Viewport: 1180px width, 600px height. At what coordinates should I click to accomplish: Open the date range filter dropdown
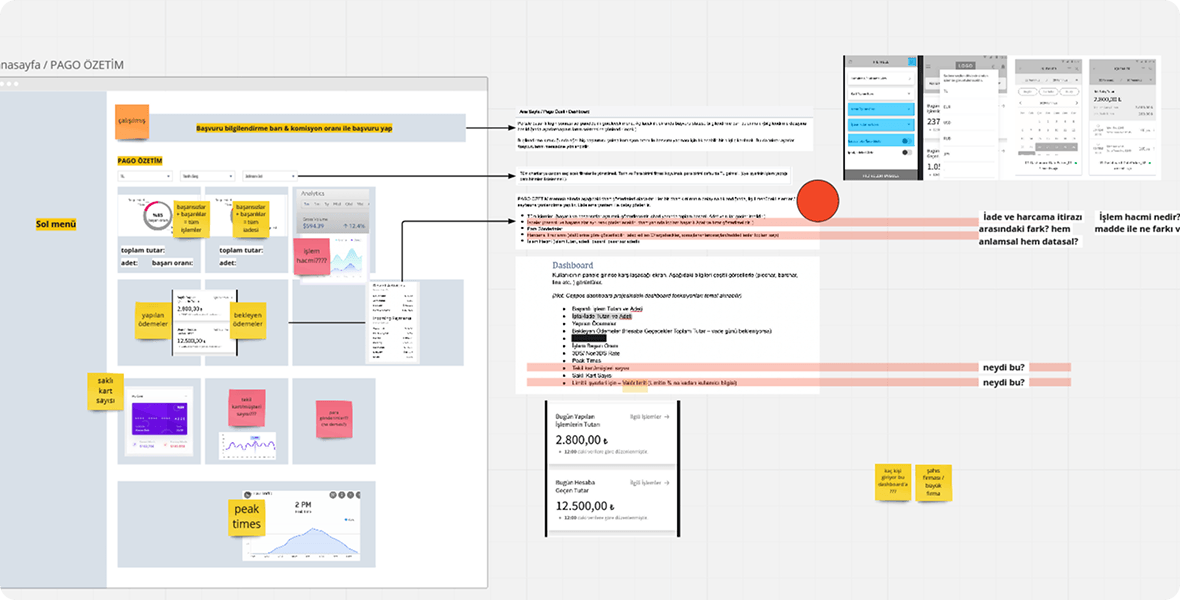click(207, 175)
